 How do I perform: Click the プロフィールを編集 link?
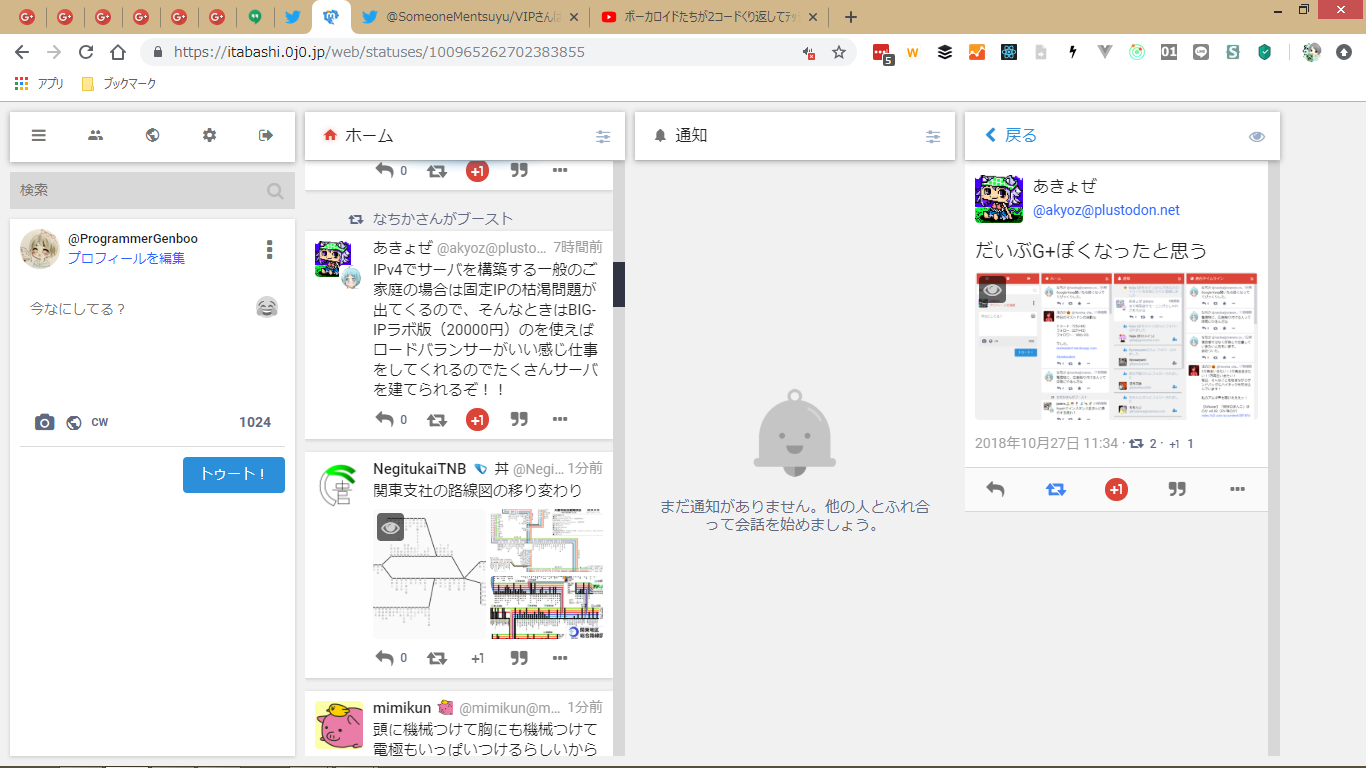[x=126, y=258]
